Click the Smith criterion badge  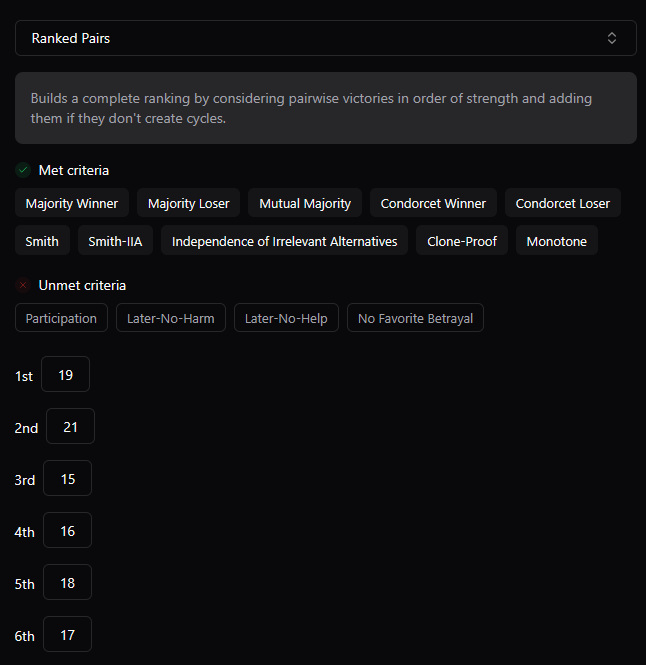[x=42, y=241]
